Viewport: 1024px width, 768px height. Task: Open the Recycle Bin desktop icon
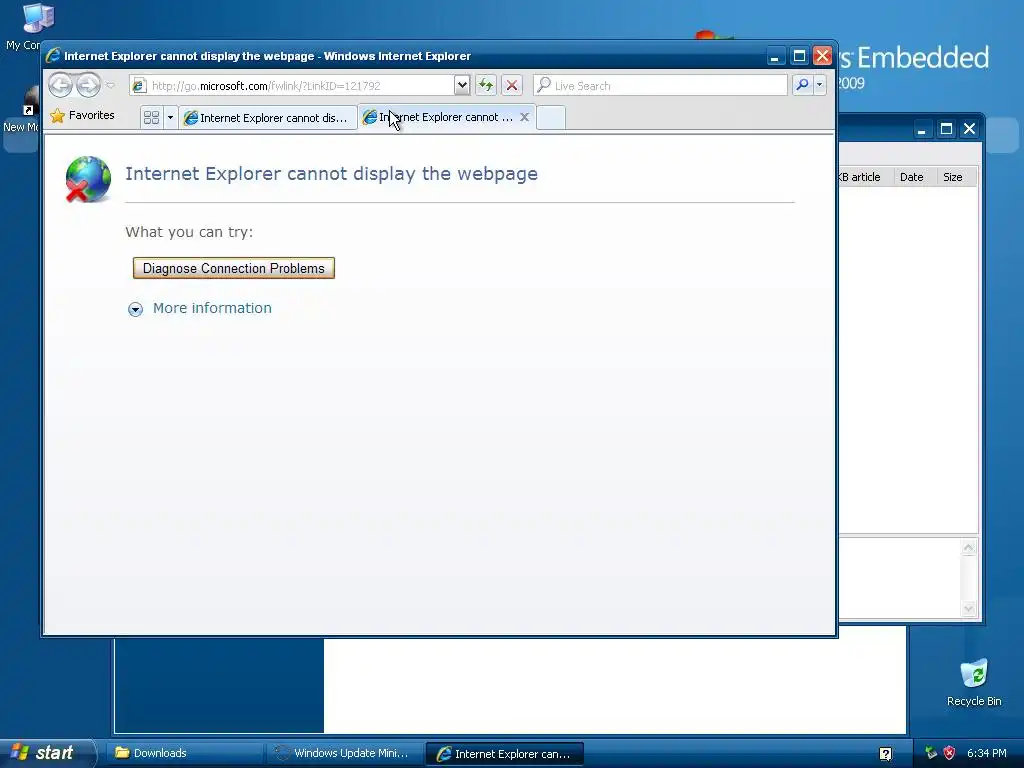(974, 682)
